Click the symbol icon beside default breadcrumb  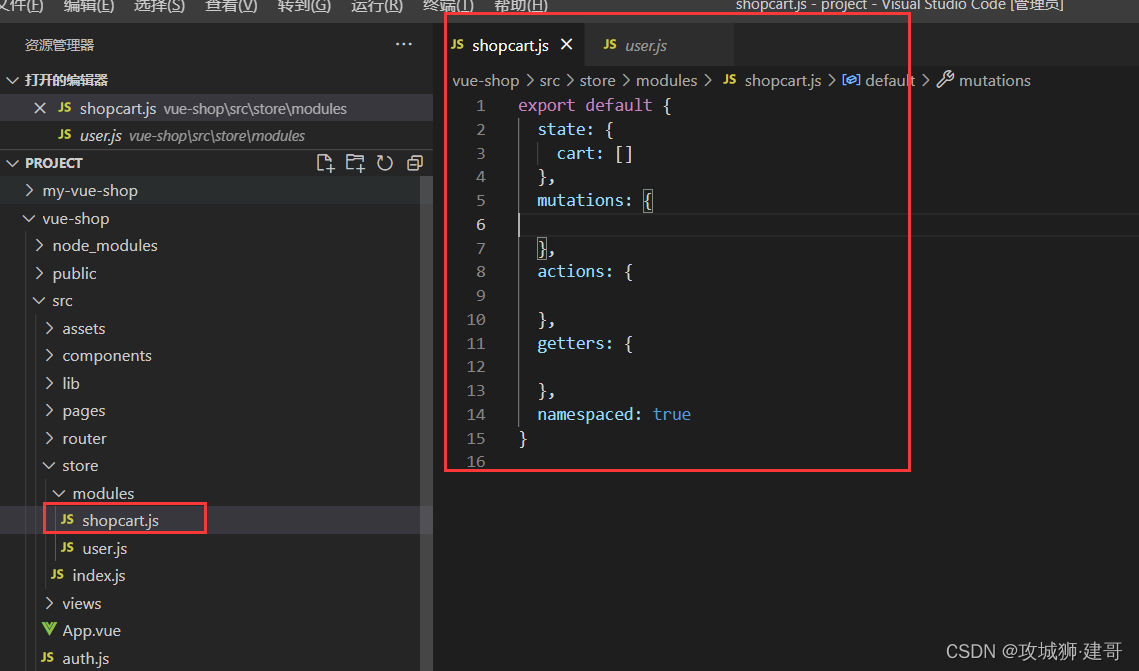(x=851, y=80)
